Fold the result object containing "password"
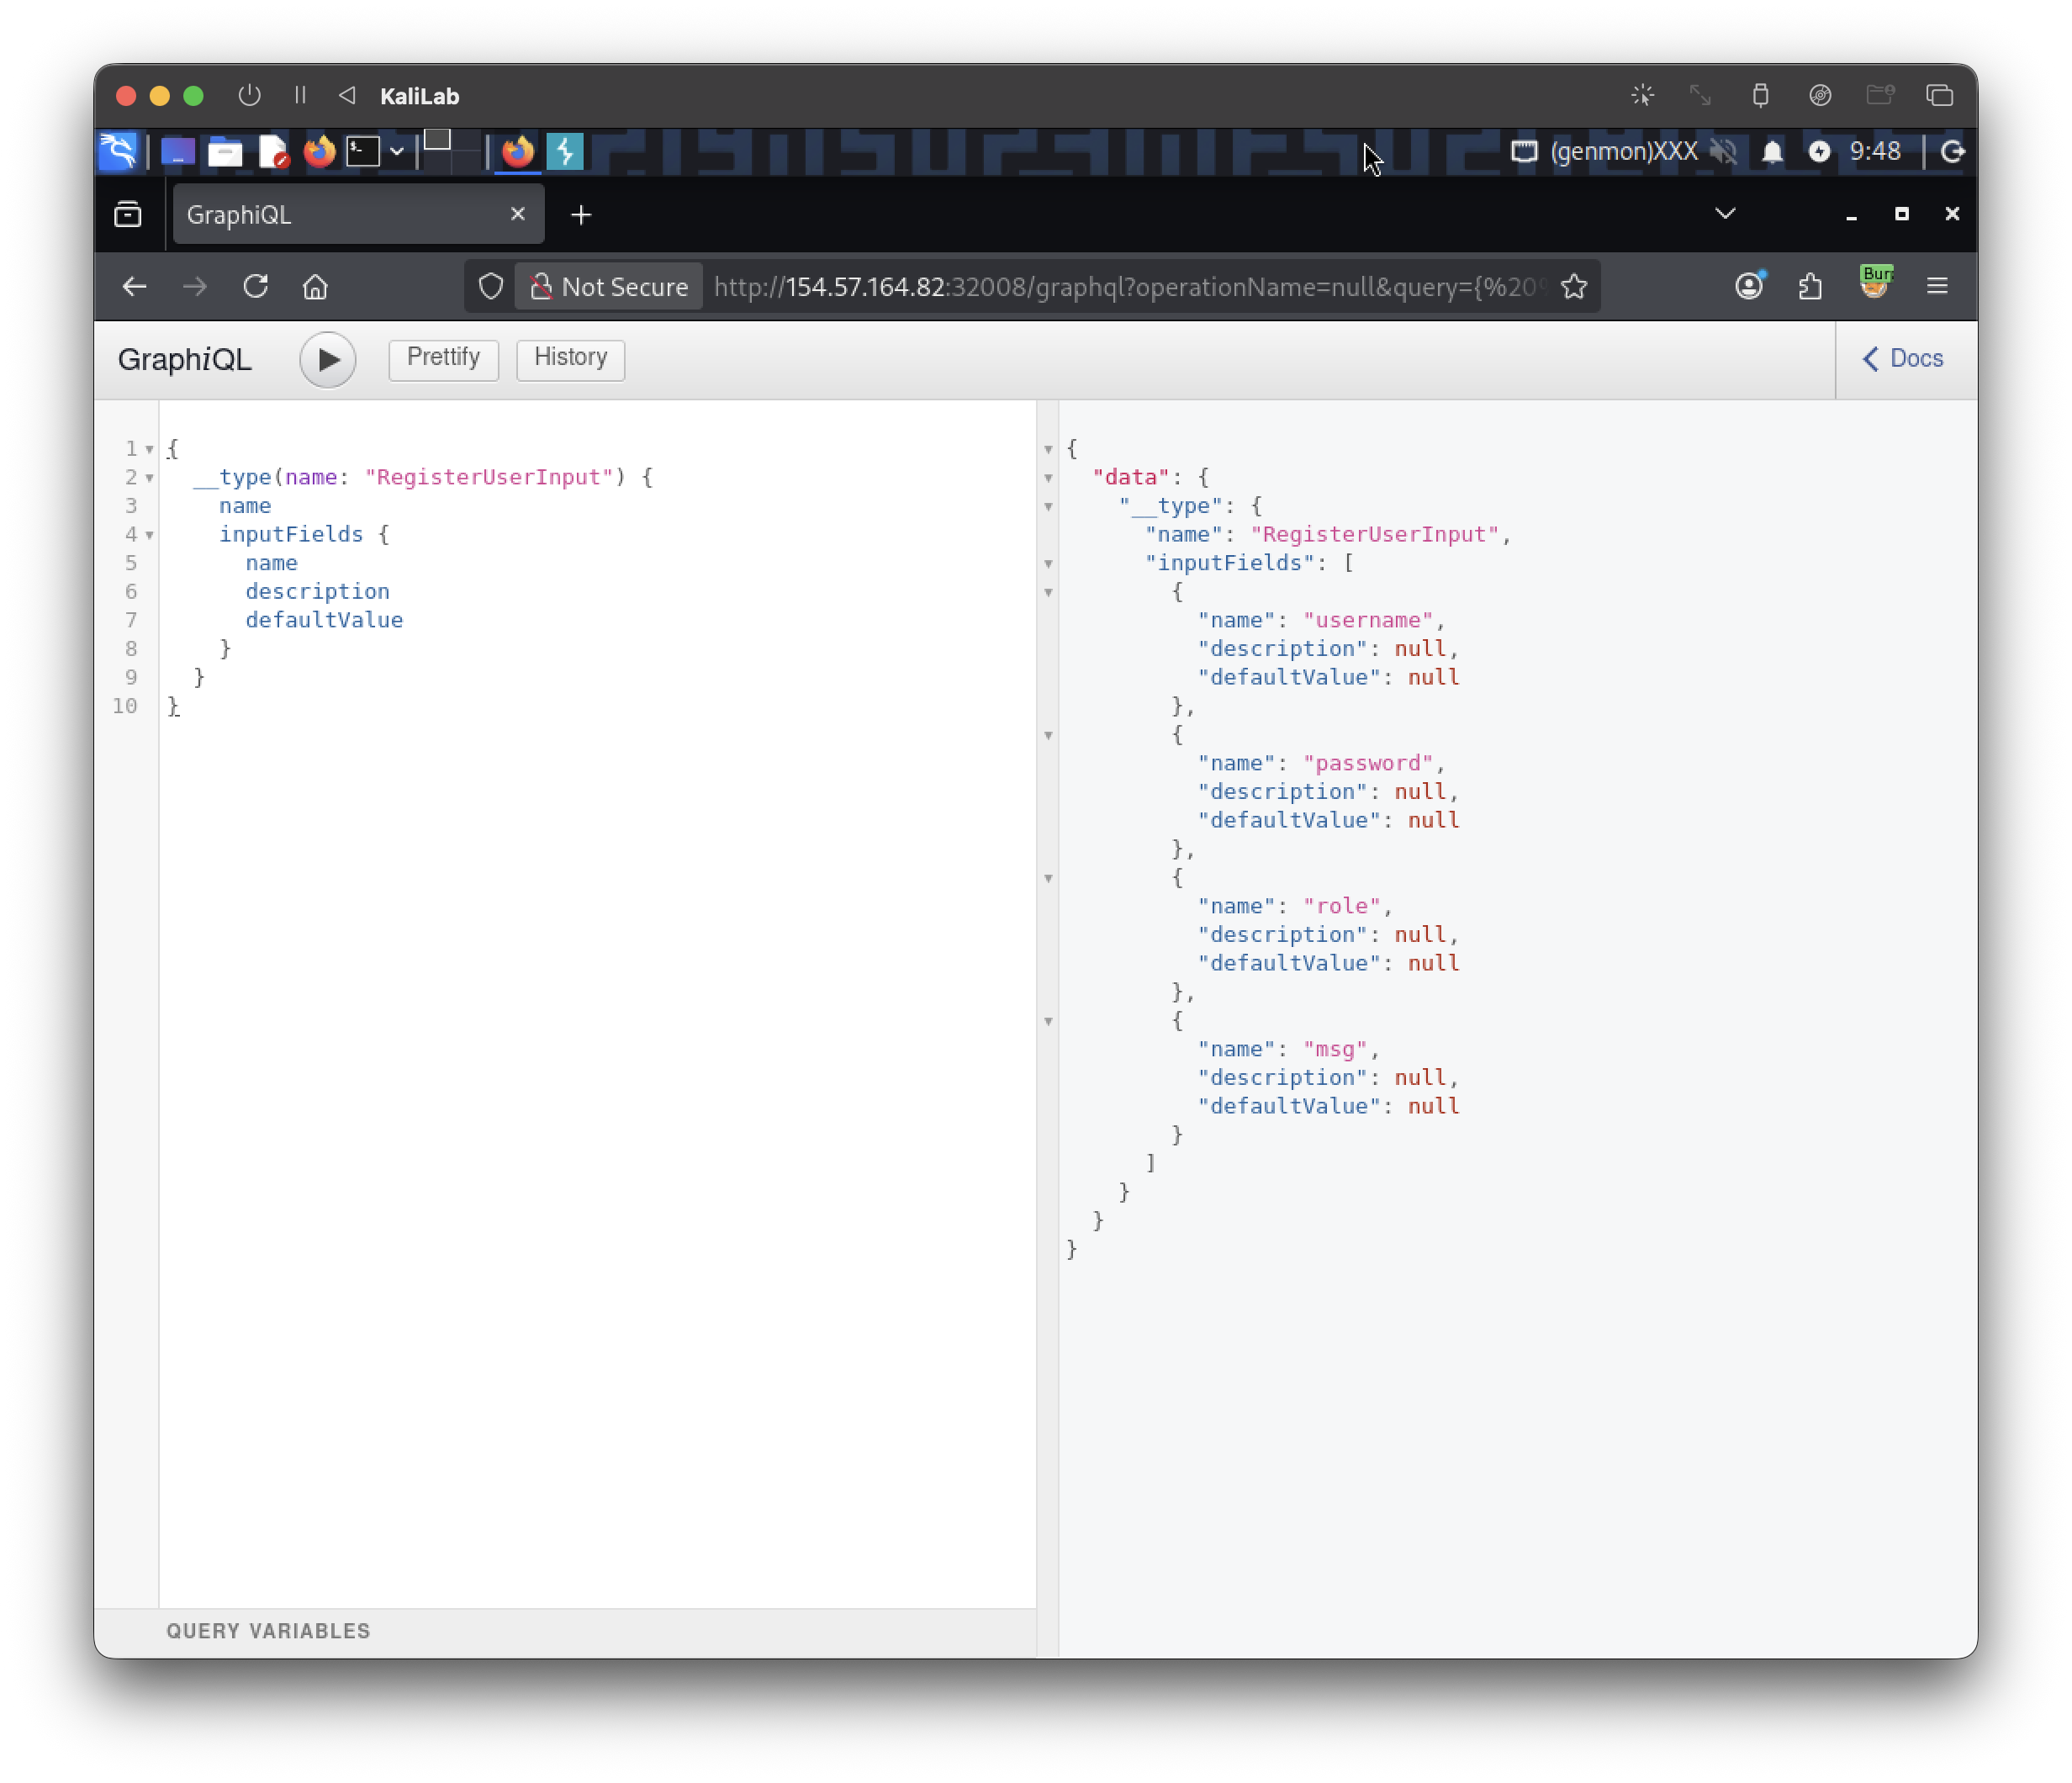Viewport: 2072px width, 1783px height. click(x=1048, y=736)
